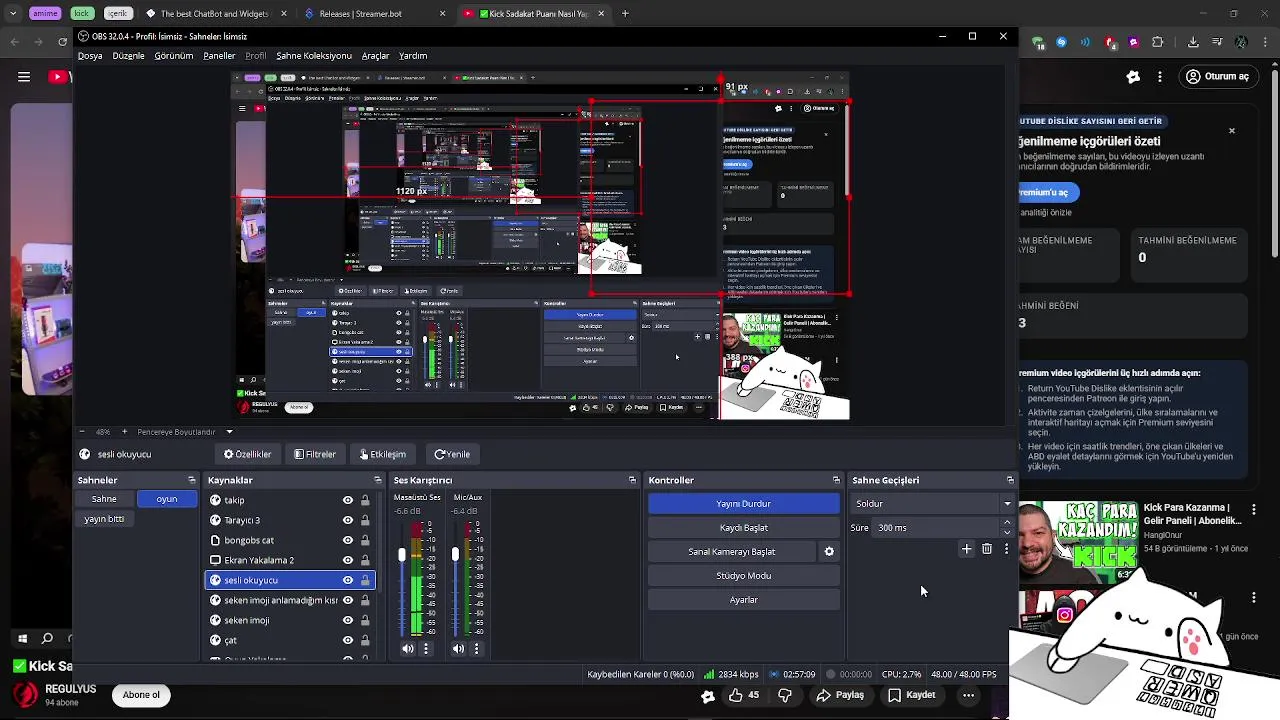Hide the bongobs cat source
This screenshot has width=1280, height=720.
click(348, 540)
